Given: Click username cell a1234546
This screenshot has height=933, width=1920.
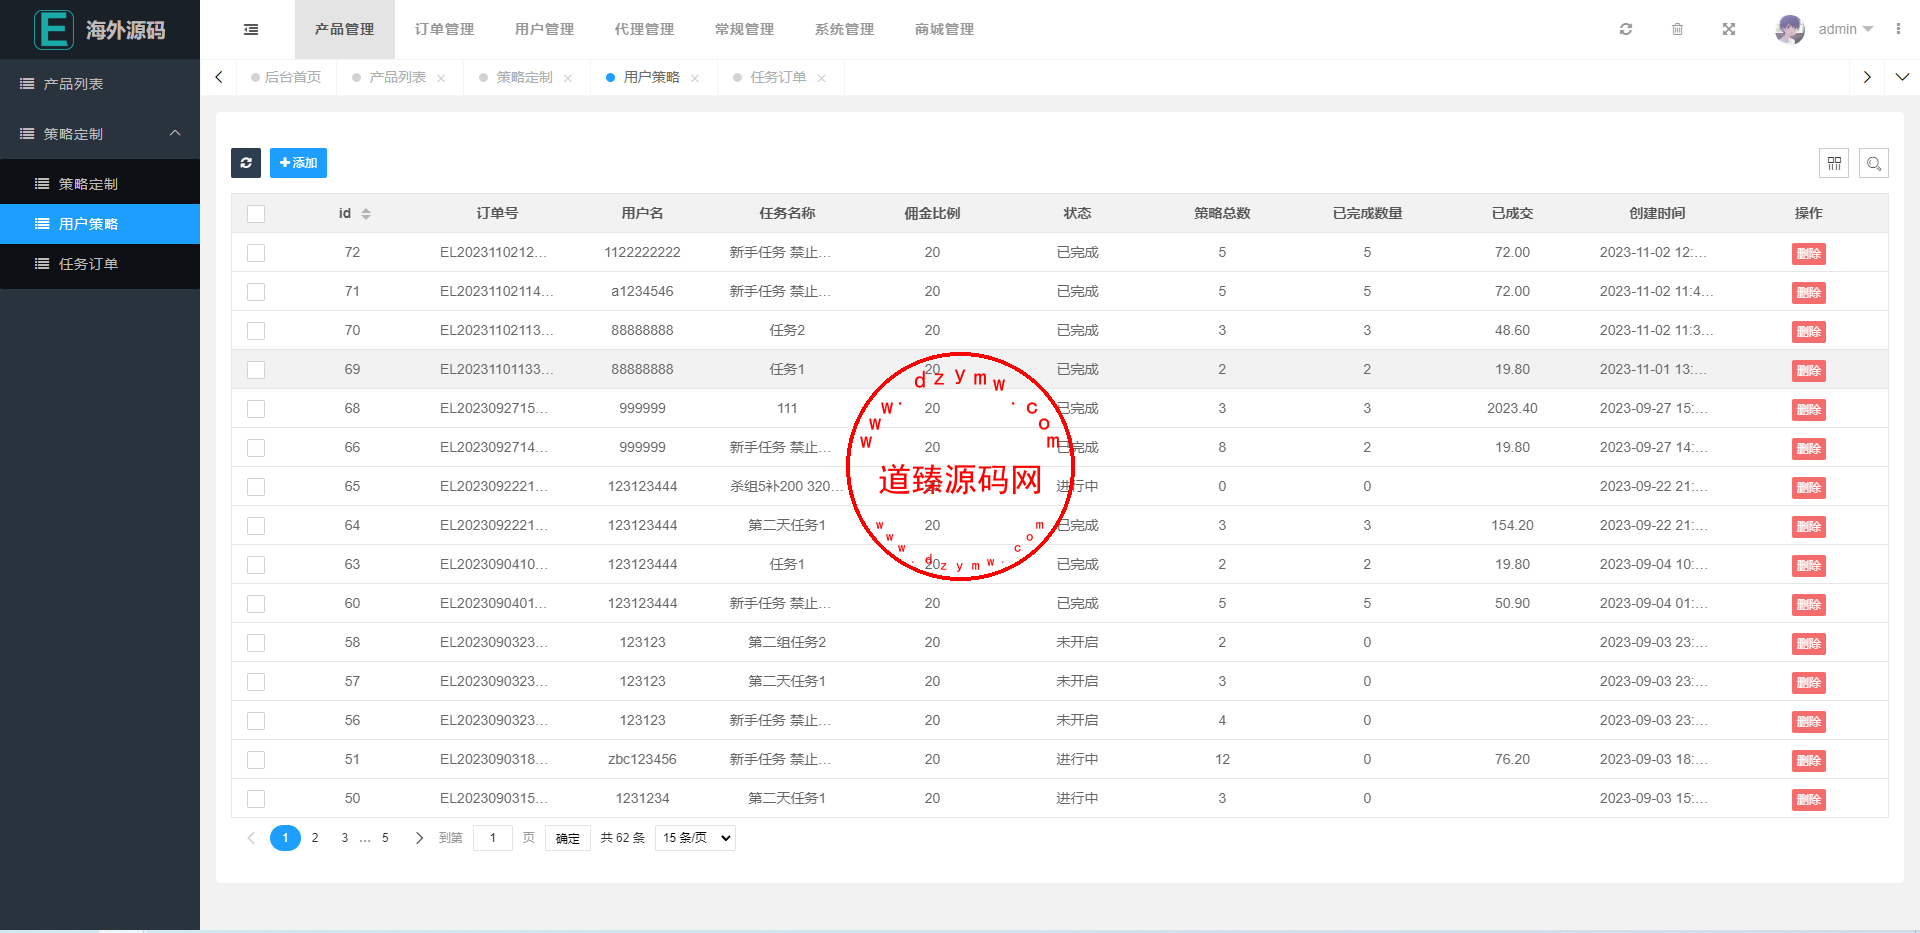Looking at the screenshot, I should click(642, 291).
